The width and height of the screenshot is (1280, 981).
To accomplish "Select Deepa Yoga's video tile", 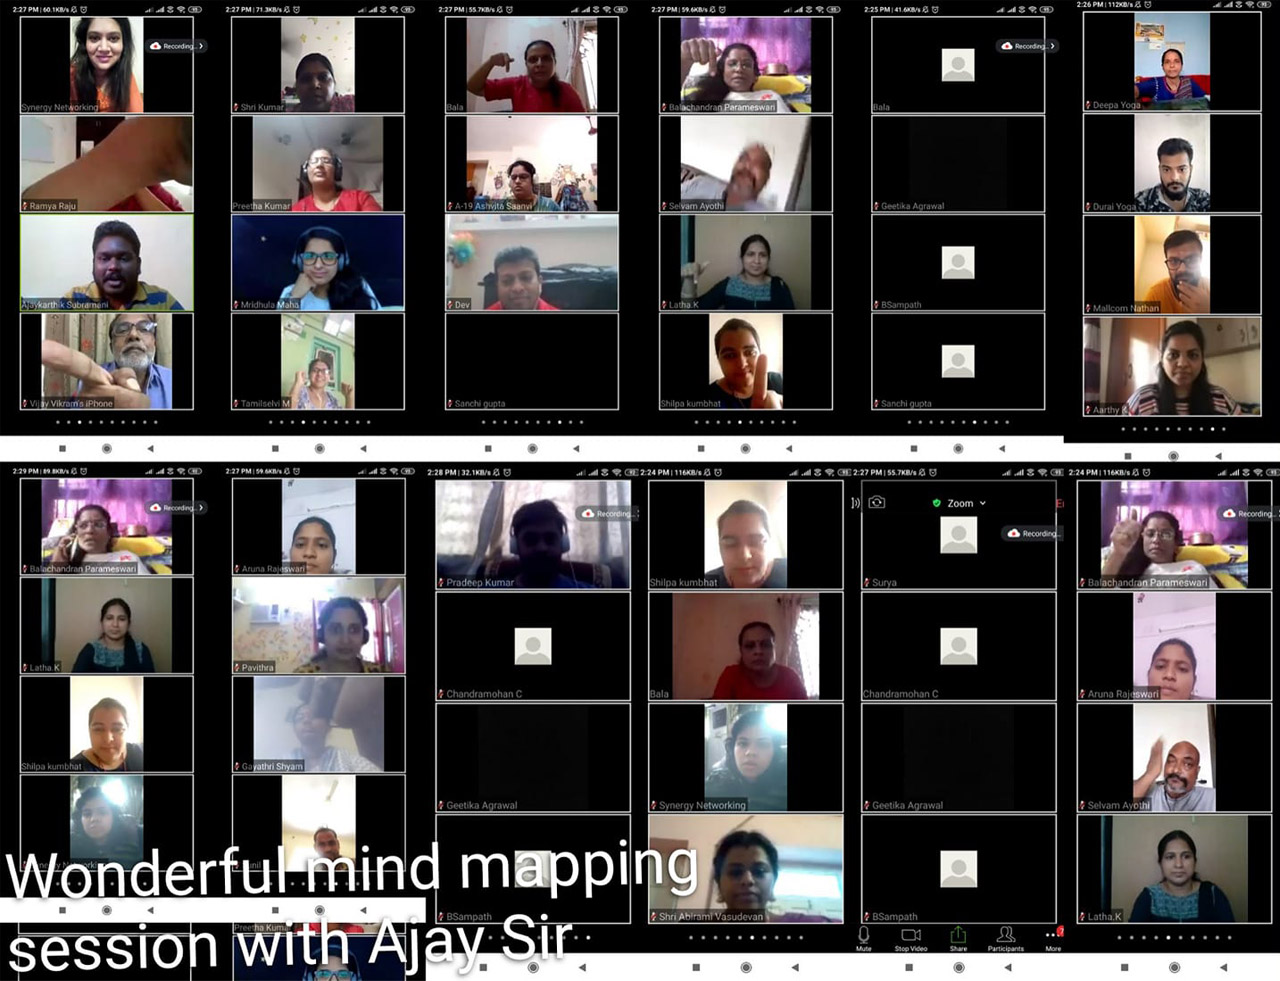I will pyautogui.click(x=1171, y=62).
